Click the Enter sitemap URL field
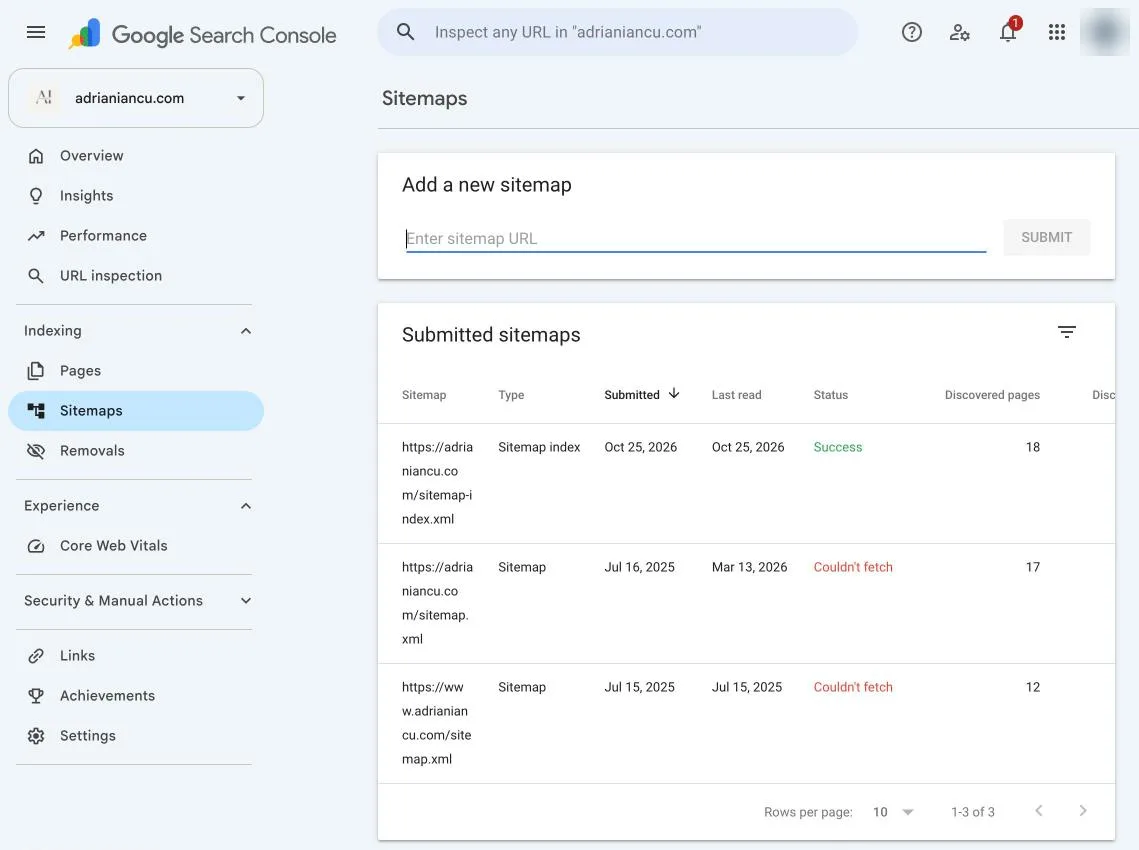Image resolution: width=1139 pixels, height=850 pixels. pos(695,238)
